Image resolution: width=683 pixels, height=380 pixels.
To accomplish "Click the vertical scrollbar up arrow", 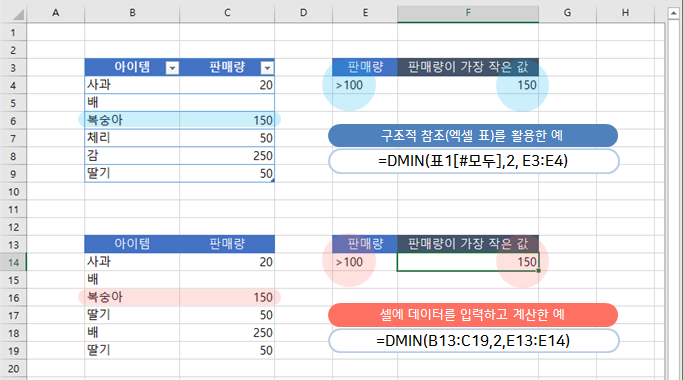I will click(x=673, y=13).
